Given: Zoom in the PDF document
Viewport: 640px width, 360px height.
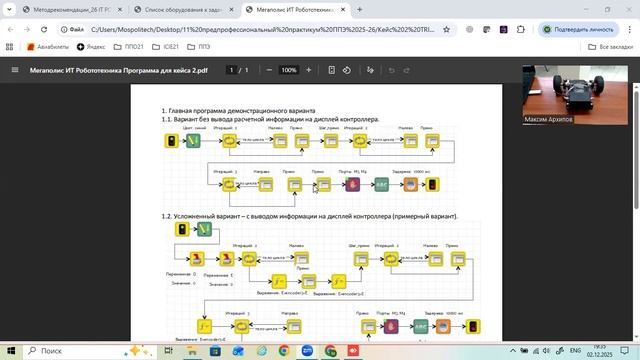Looking at the screenshot, I should coord(309,70).
